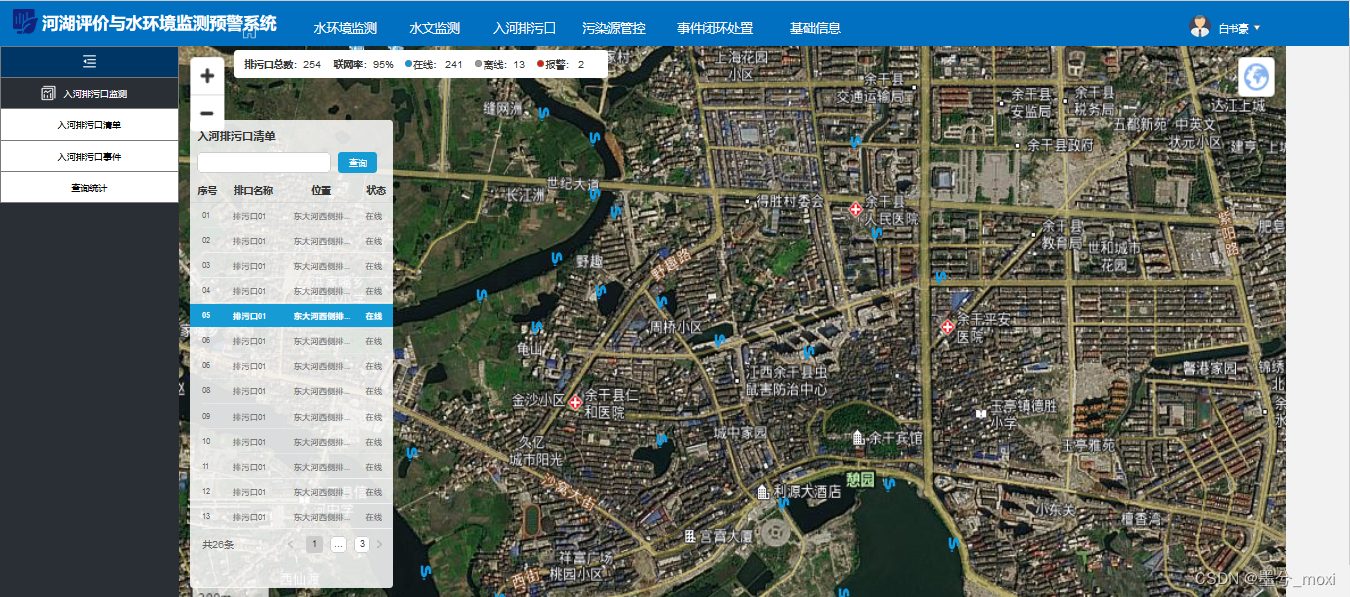This screenshot has width=1350, height=597.
Task: Select 入河排污口事件 in sidebar
Action: pos(89,156)
